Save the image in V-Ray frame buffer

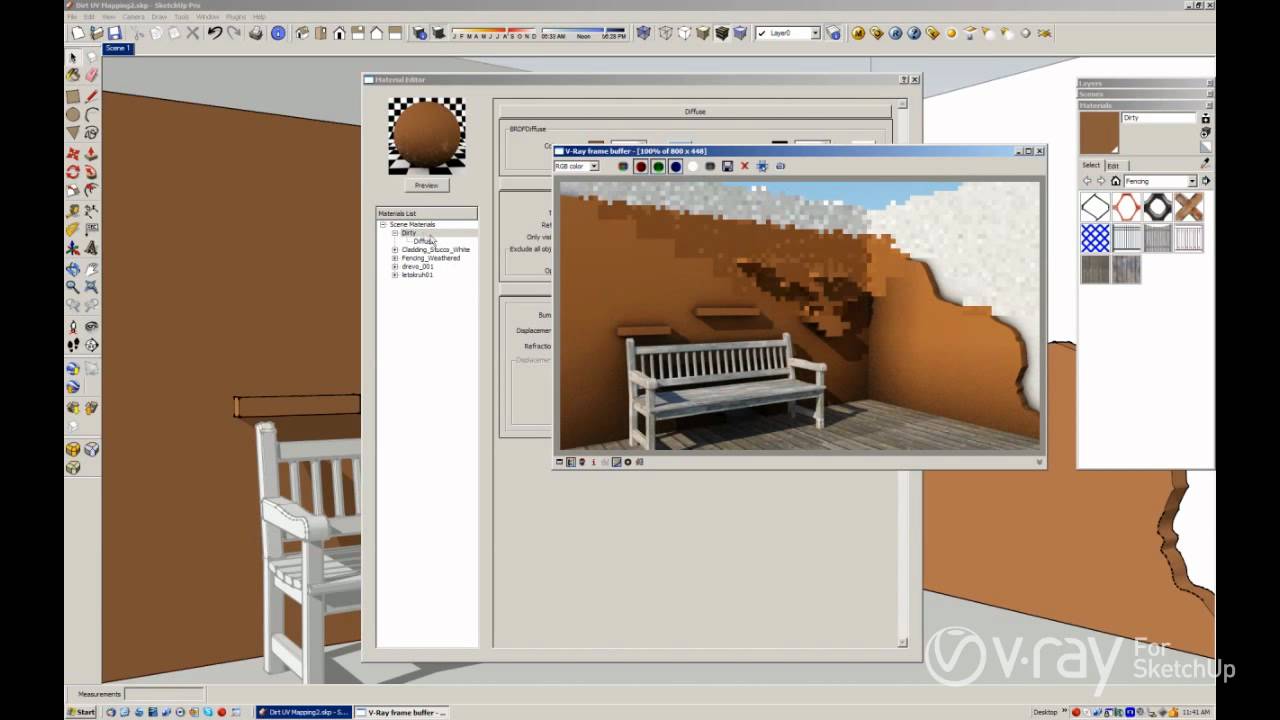727,166
